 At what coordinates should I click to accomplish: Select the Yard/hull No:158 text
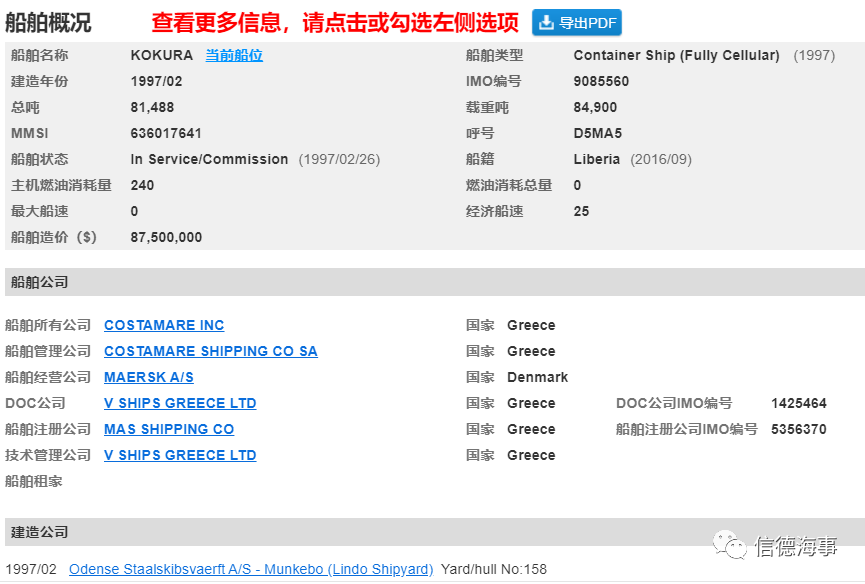click(x=494, y=569)
